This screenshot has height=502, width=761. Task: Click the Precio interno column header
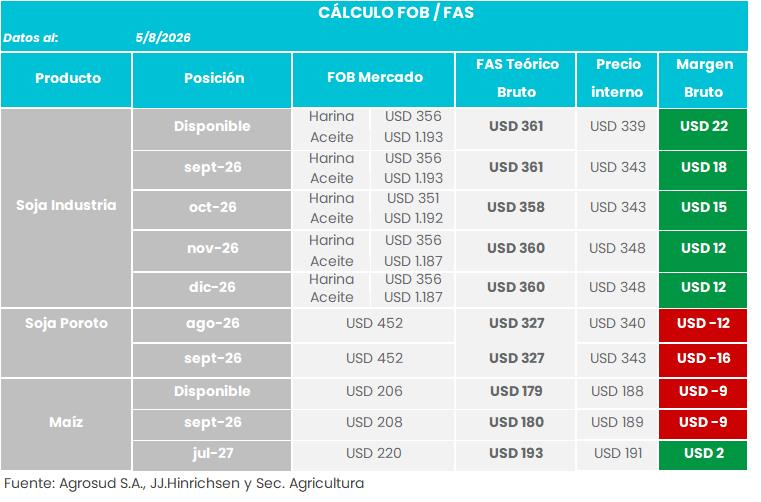pos(617,80)
